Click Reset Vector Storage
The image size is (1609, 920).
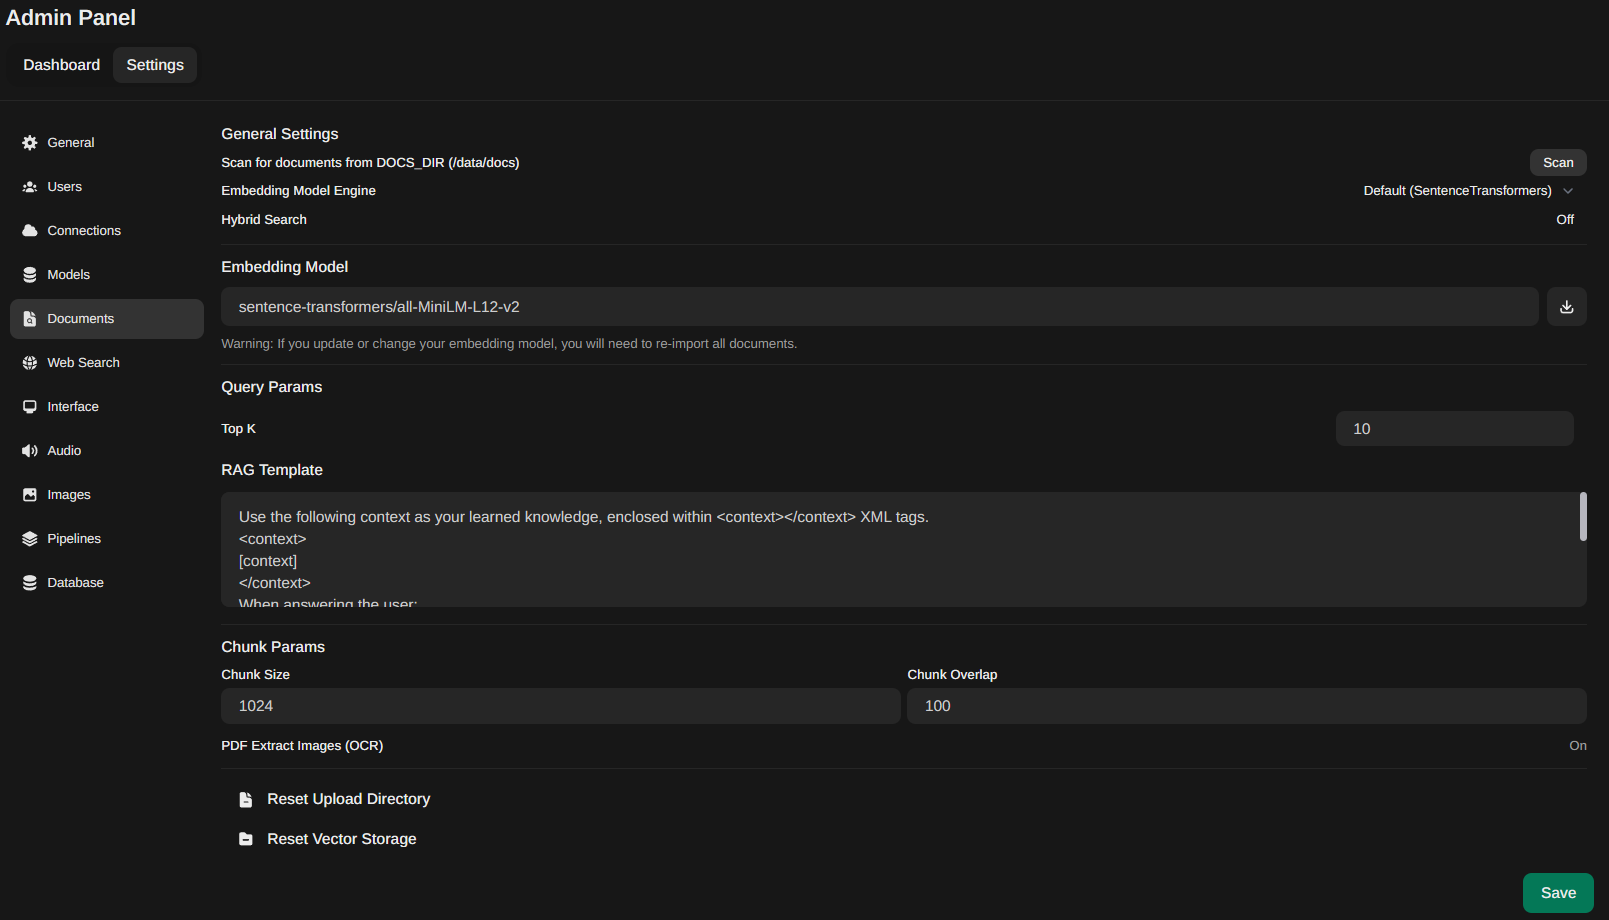[x=341, y=839]
